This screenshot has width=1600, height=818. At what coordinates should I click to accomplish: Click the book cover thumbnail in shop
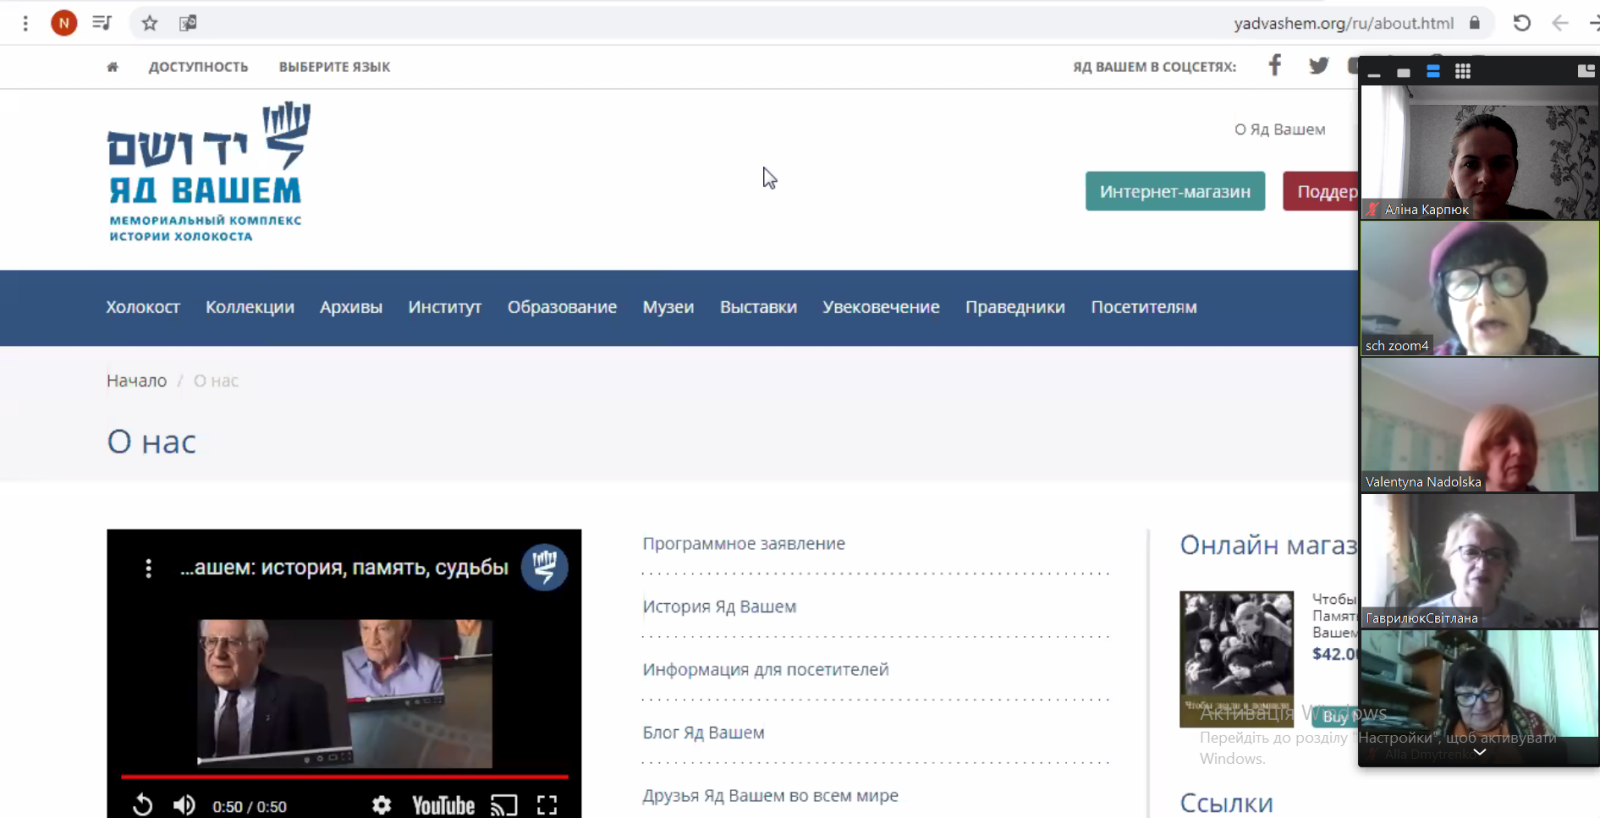pyautogui.click(x=1236, y=659)
